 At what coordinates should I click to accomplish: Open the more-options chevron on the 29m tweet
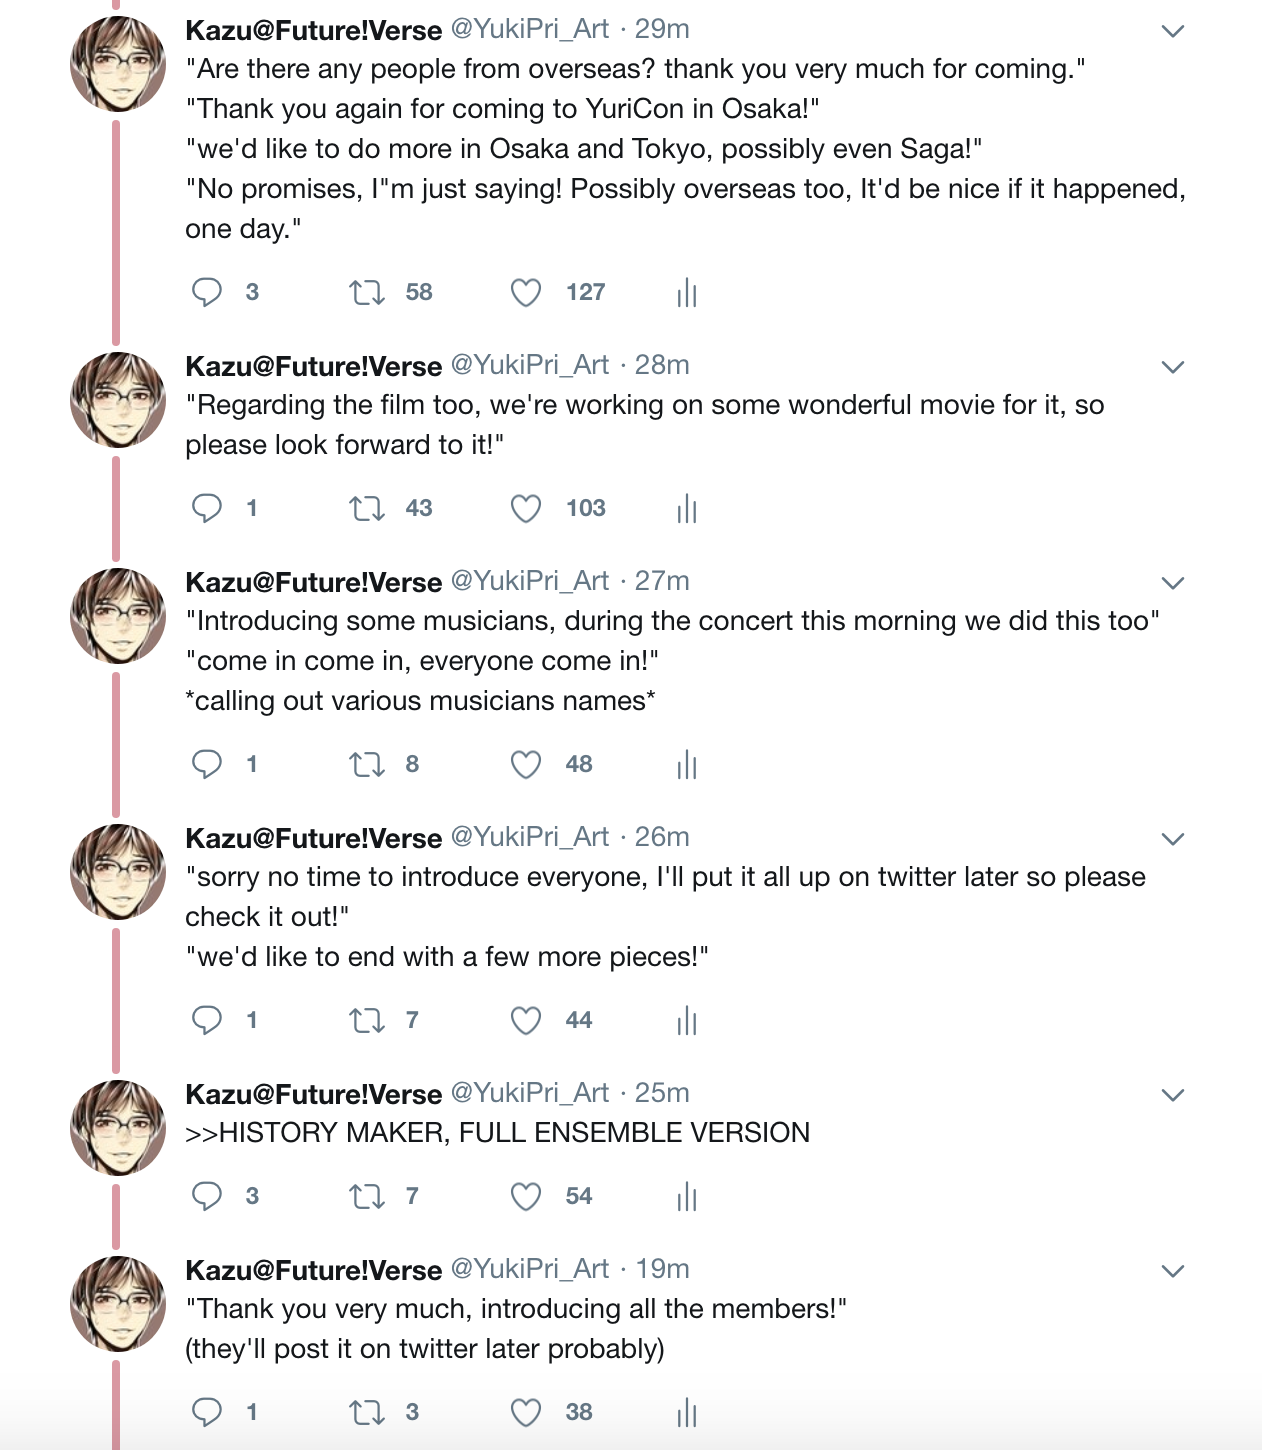point(1173,31)
